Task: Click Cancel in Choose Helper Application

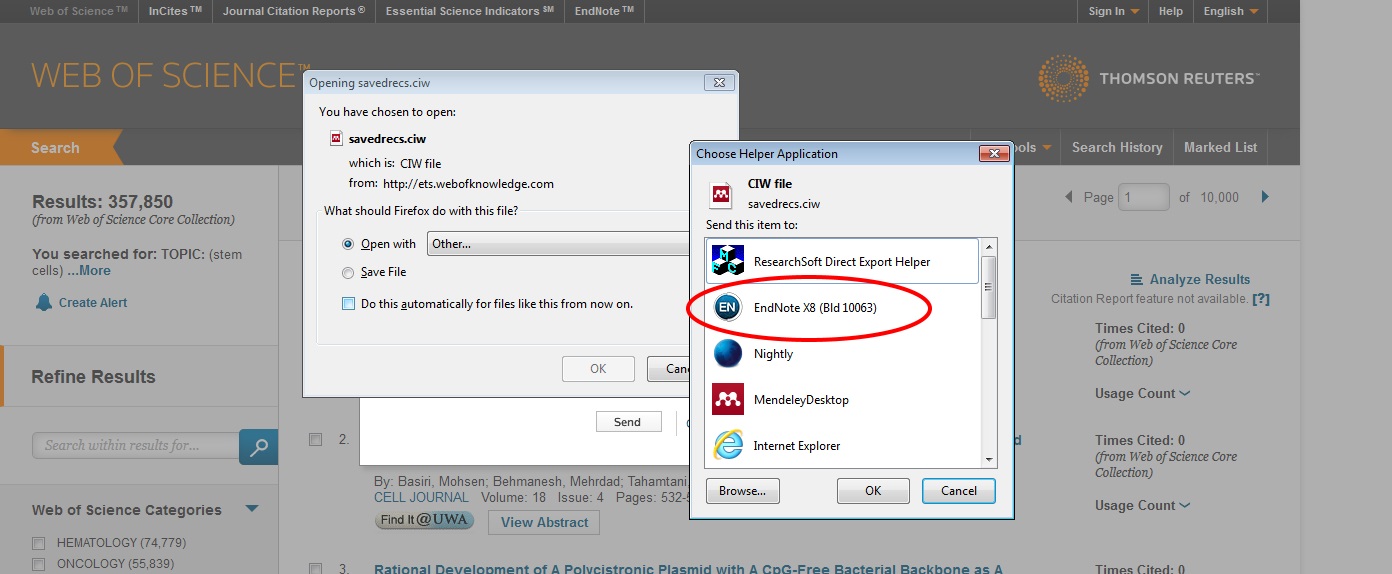Action: [x=958, y=491]
